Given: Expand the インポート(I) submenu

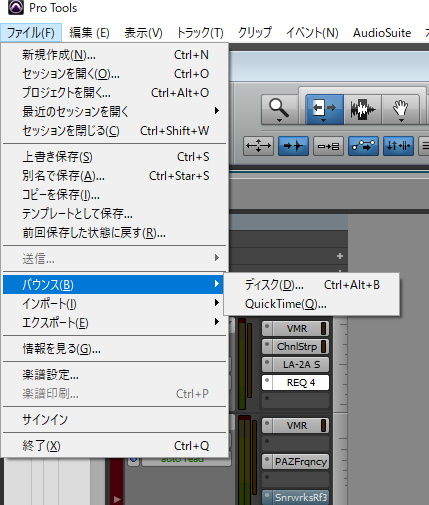Looking at the screenshot, I should coord(113,304).
